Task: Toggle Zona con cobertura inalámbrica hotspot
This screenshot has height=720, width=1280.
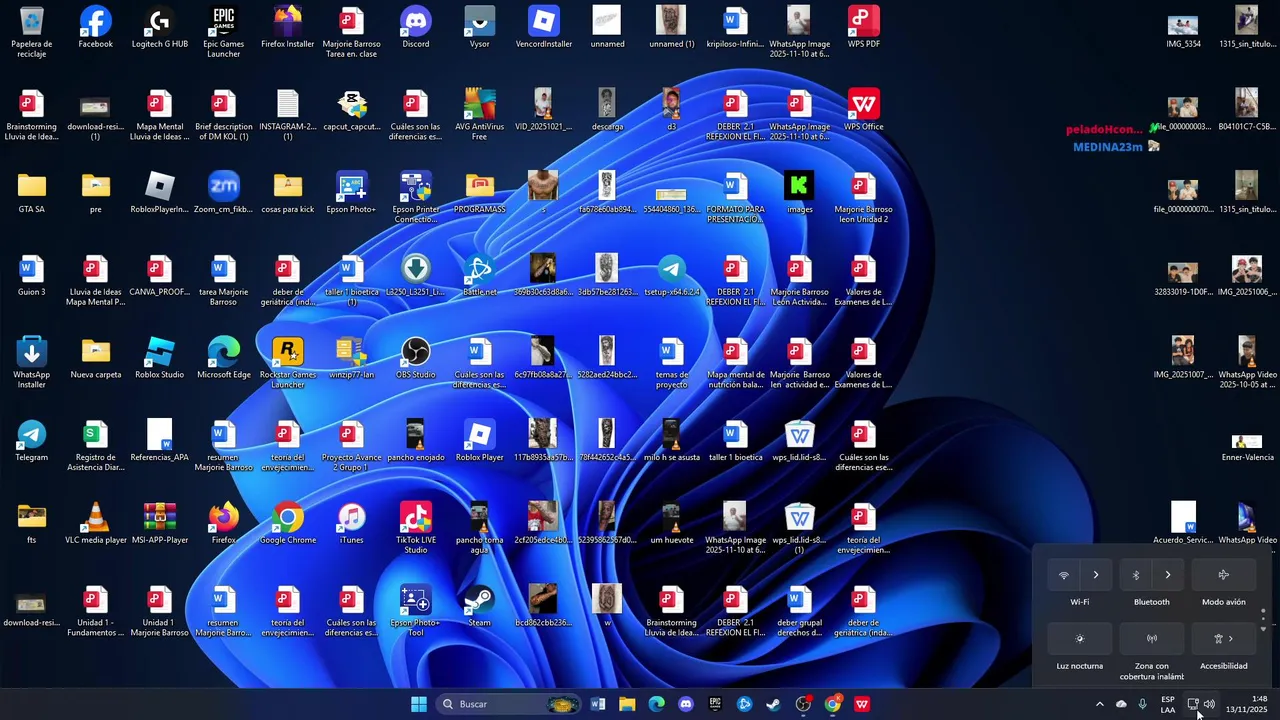Action: [x=1152, y=638]
